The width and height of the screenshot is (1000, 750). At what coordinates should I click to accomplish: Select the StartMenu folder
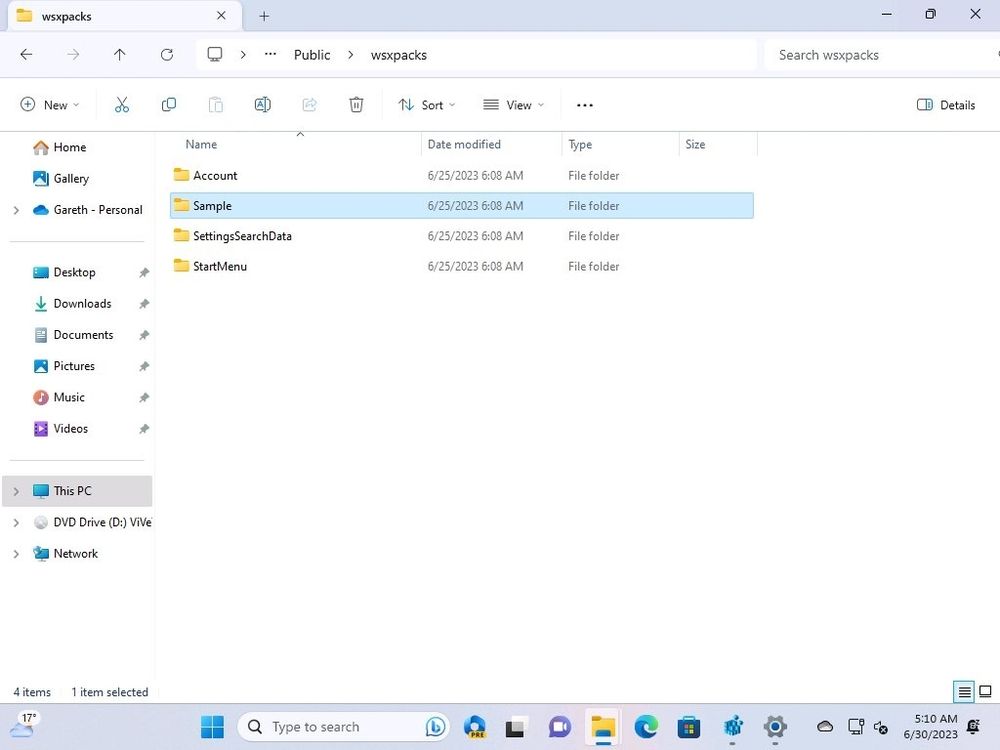pos(462,267)
